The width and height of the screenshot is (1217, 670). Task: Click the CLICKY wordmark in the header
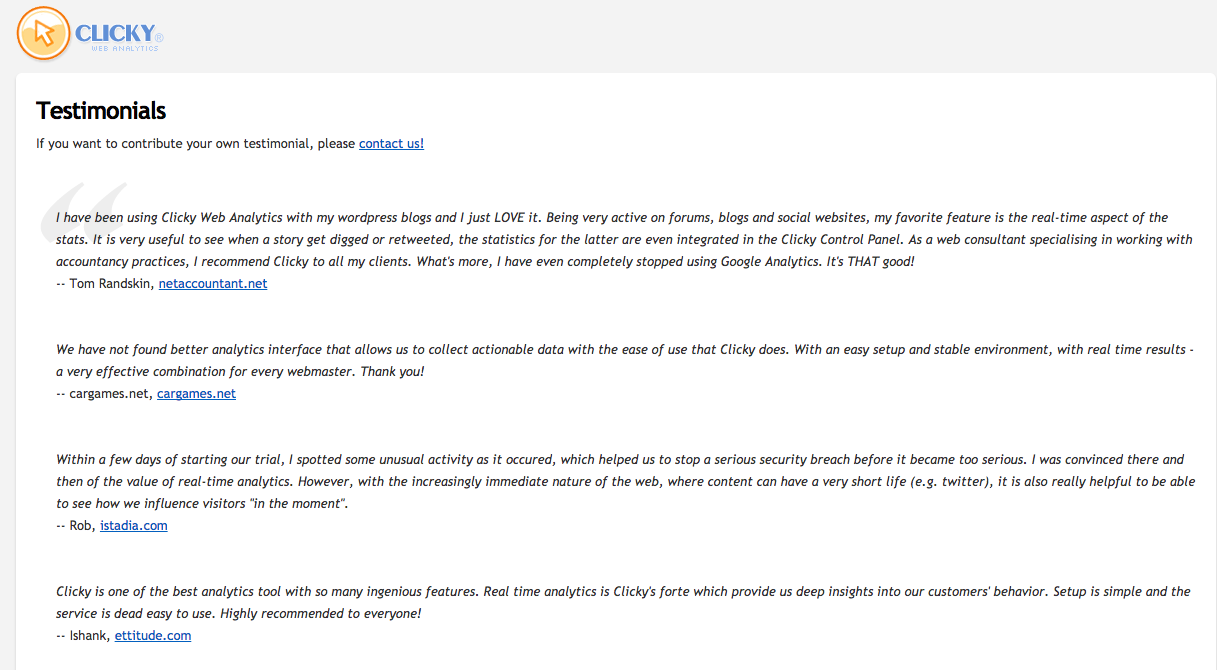point(115,34)
